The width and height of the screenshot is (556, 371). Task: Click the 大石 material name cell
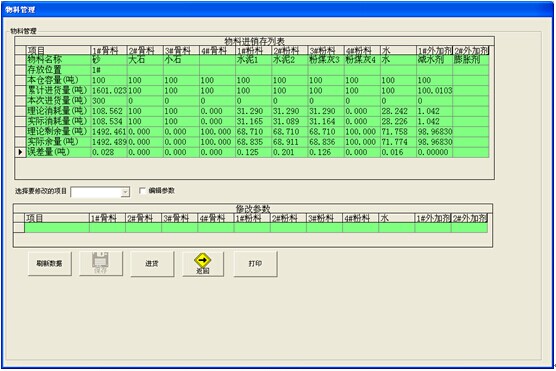click(x=145, y=60)
